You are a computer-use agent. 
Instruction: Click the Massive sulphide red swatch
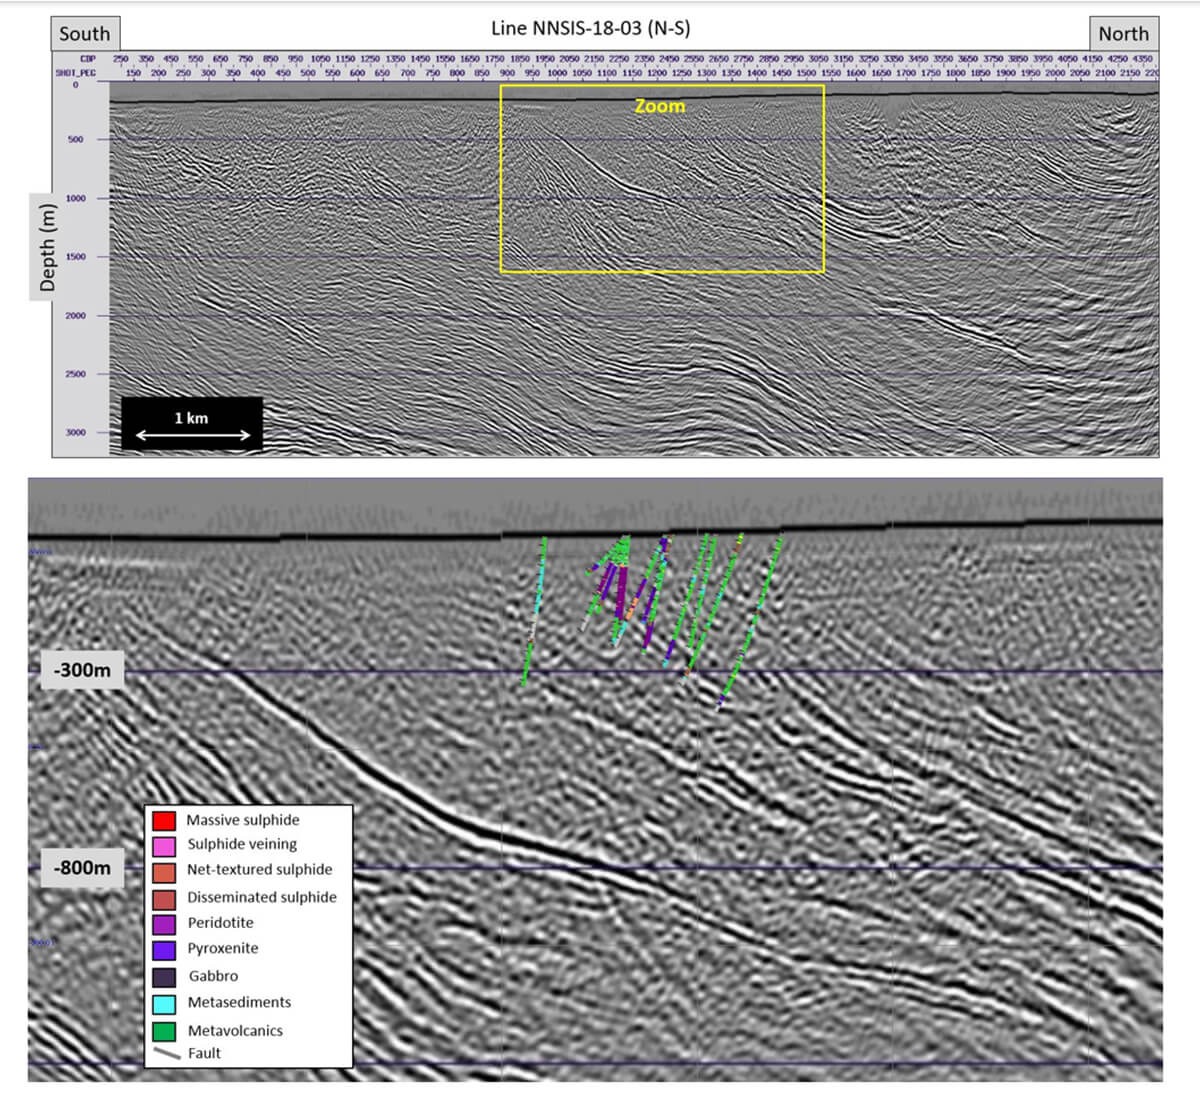[164, 821]
